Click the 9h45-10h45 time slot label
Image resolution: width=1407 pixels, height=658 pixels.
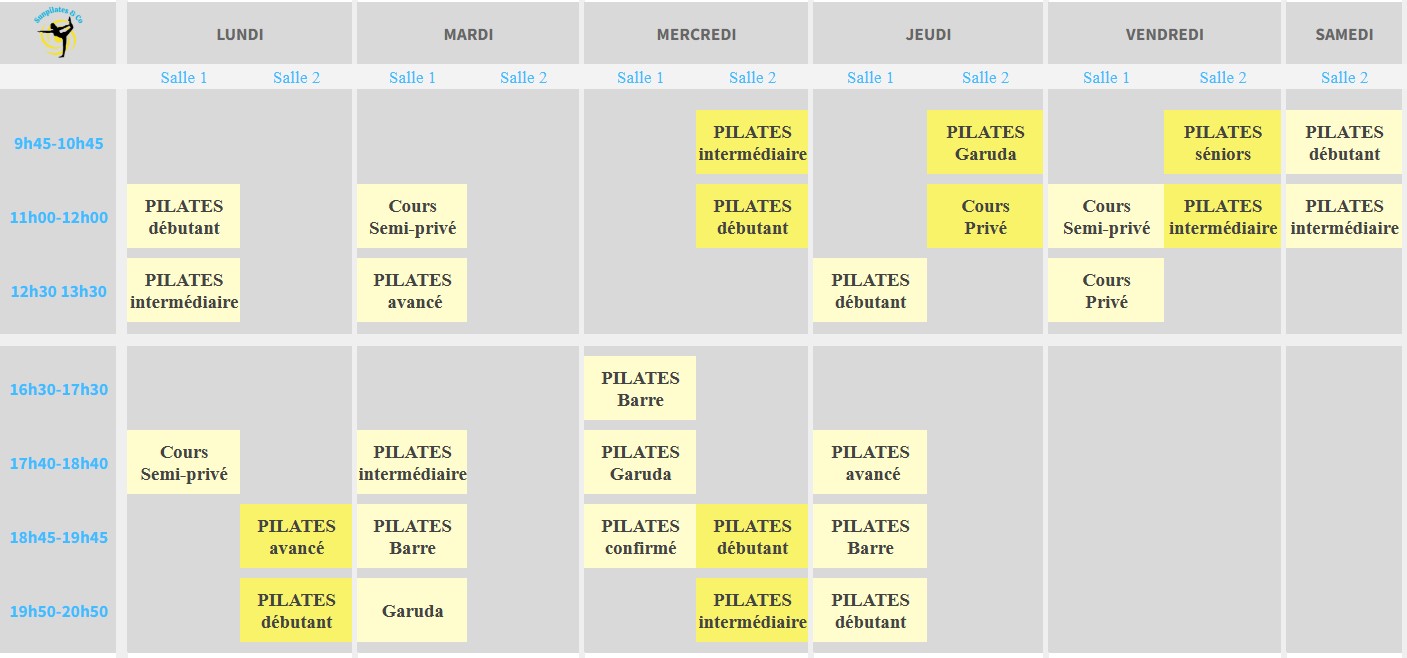pyautogui.click(x=58, y=143)
